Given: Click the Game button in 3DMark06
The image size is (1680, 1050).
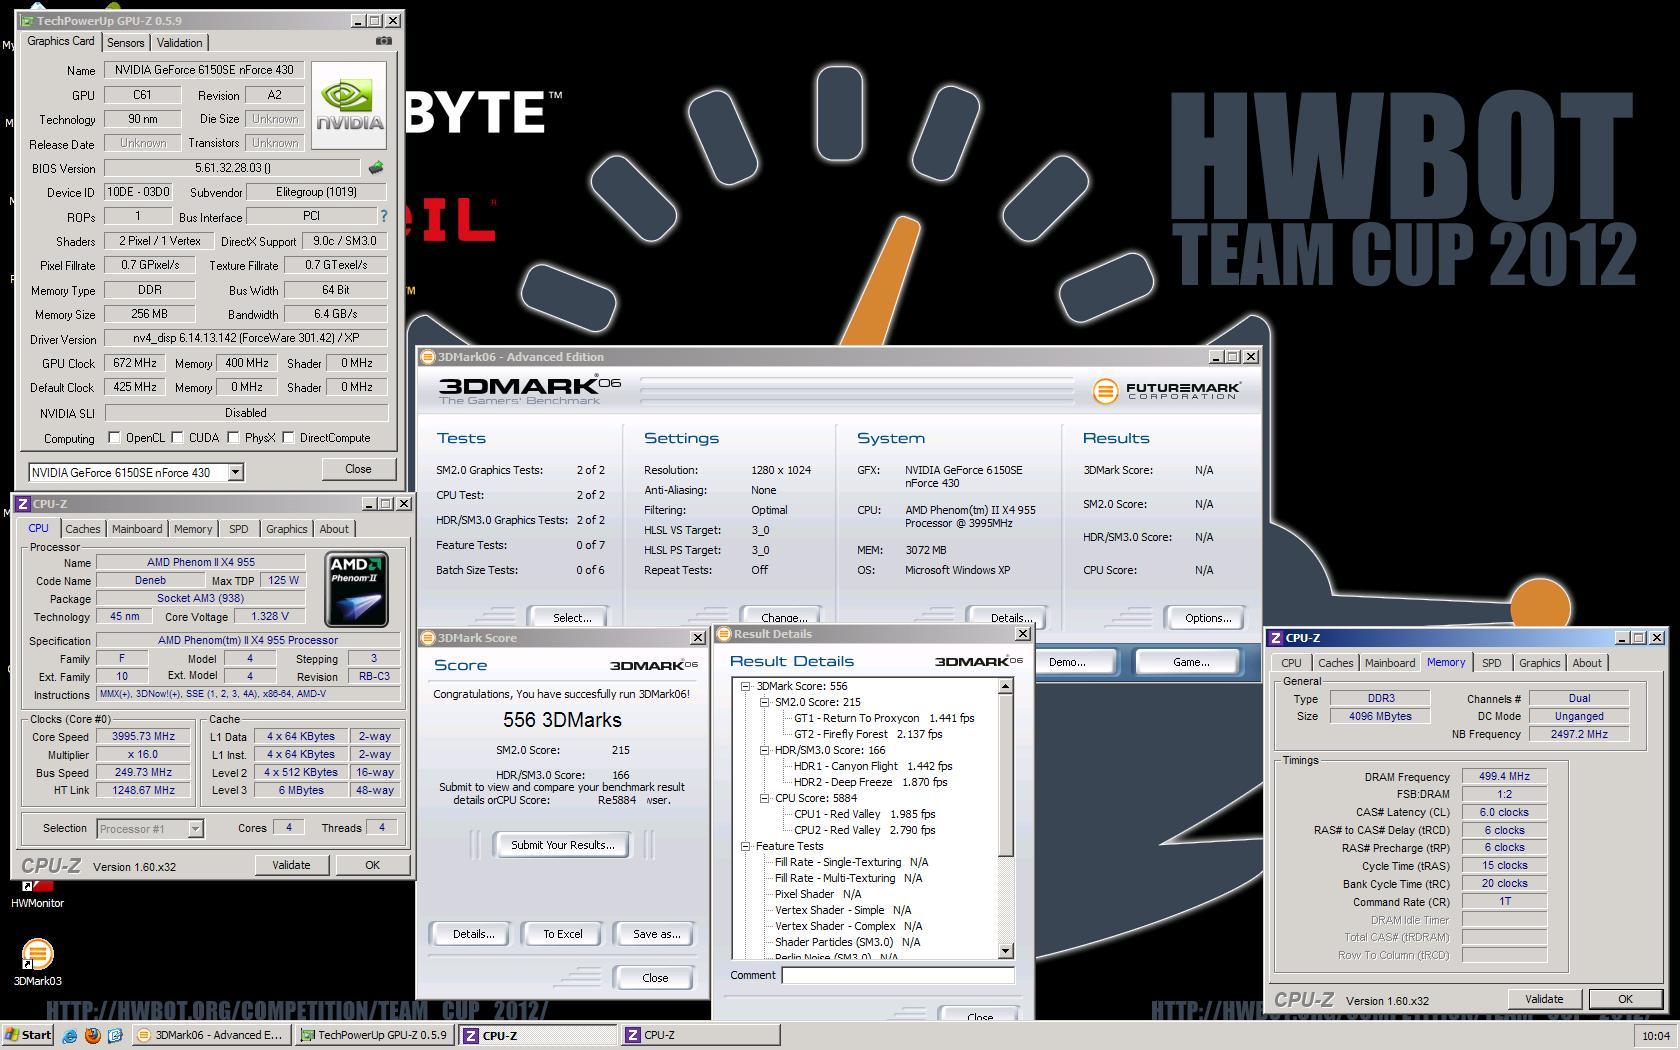Looking at the screenshot, I should coord(1190,662).
